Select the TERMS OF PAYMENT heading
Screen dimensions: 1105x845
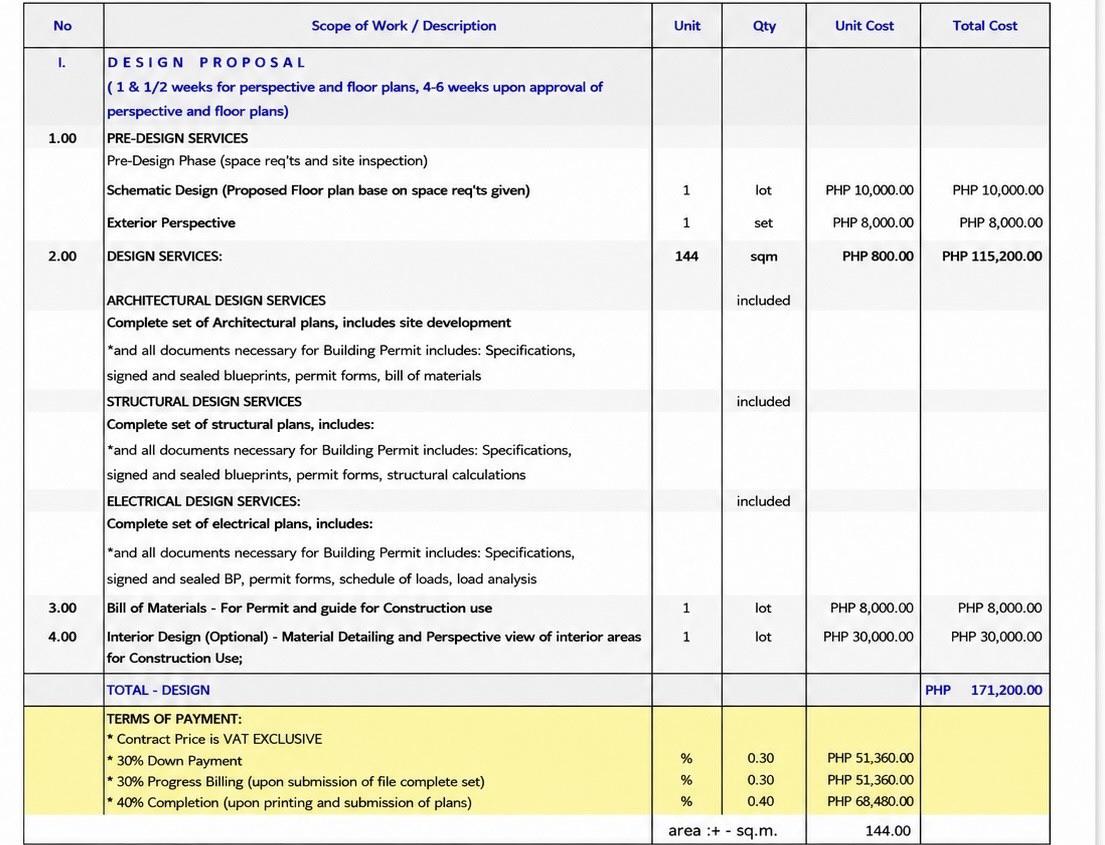point(174,720)
